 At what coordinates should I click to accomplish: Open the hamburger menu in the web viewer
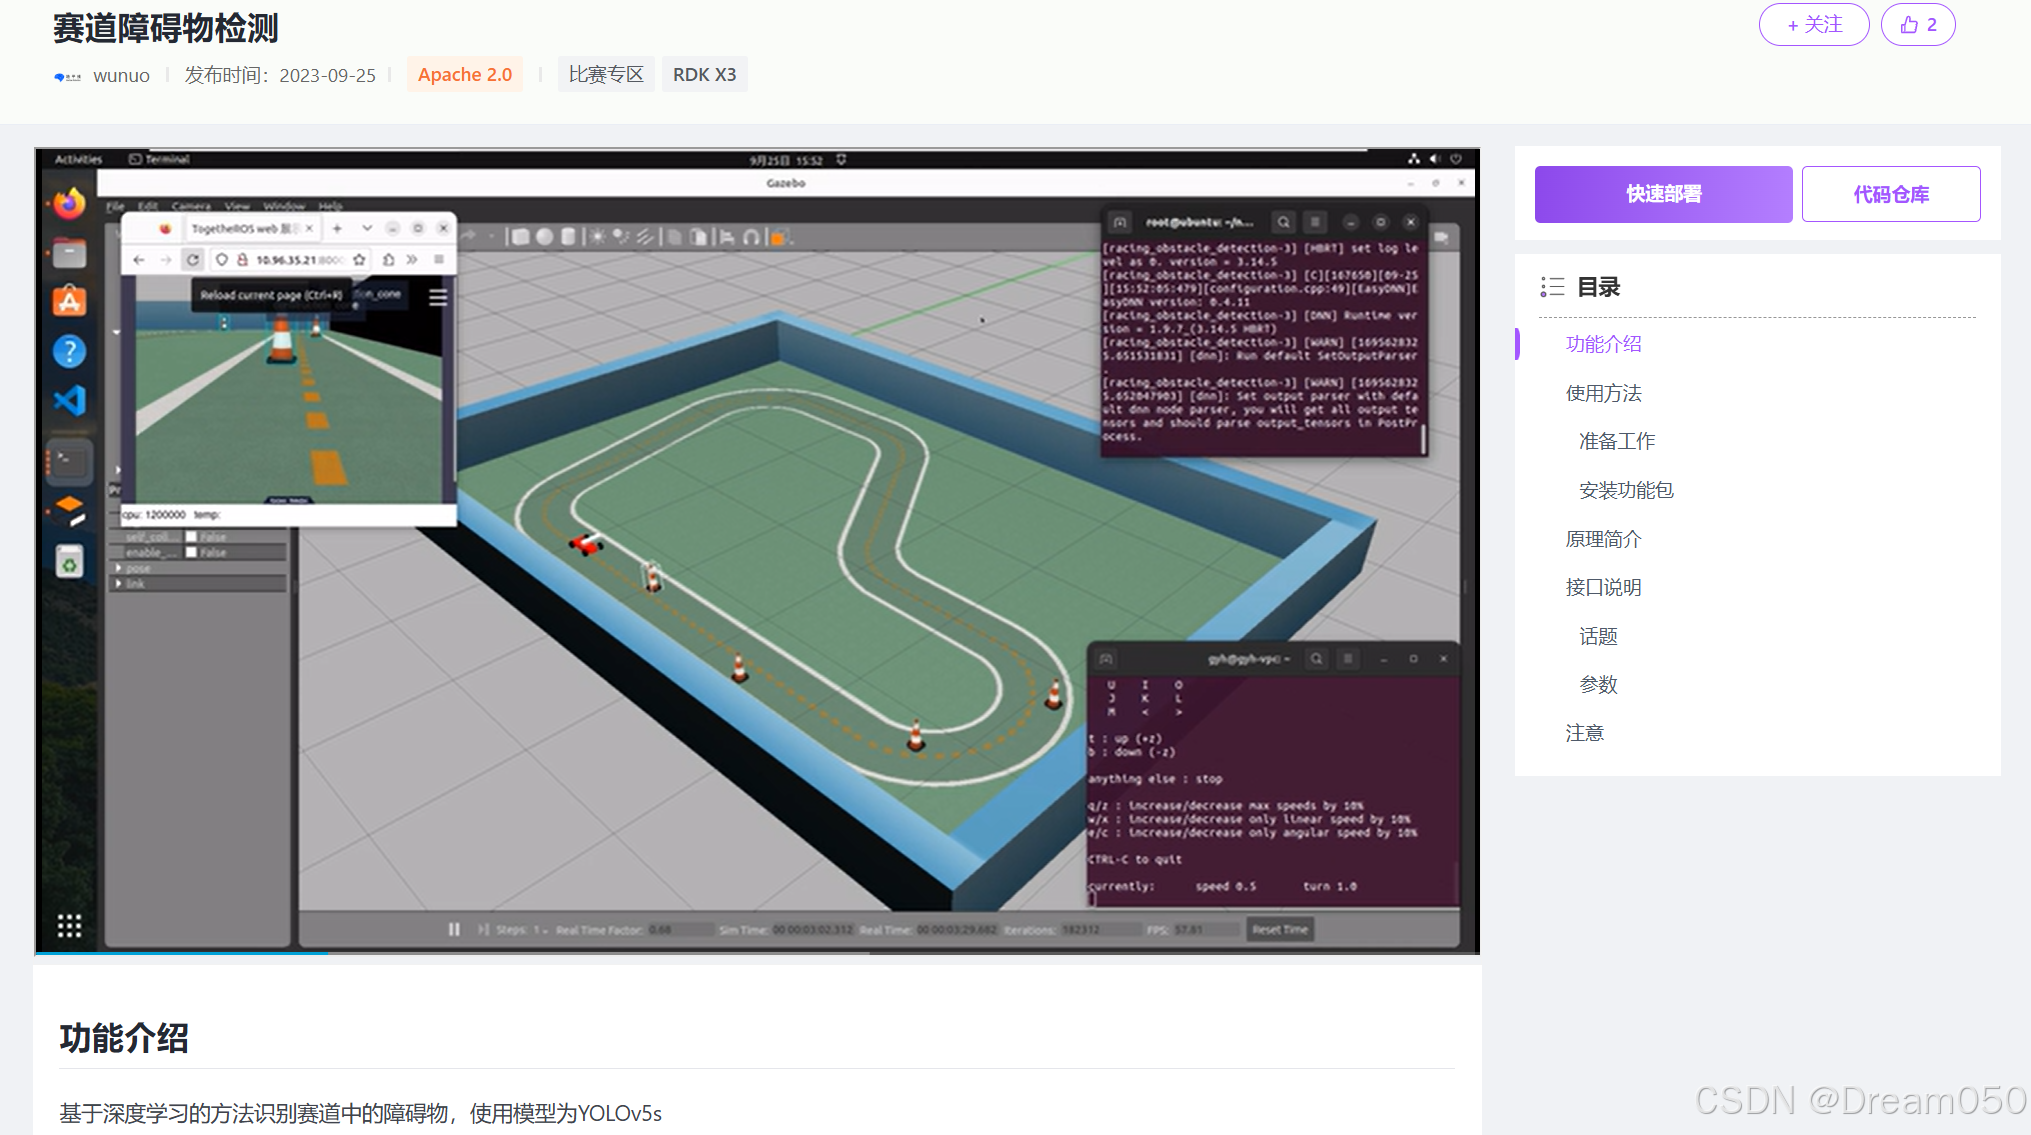pos(438,298)
